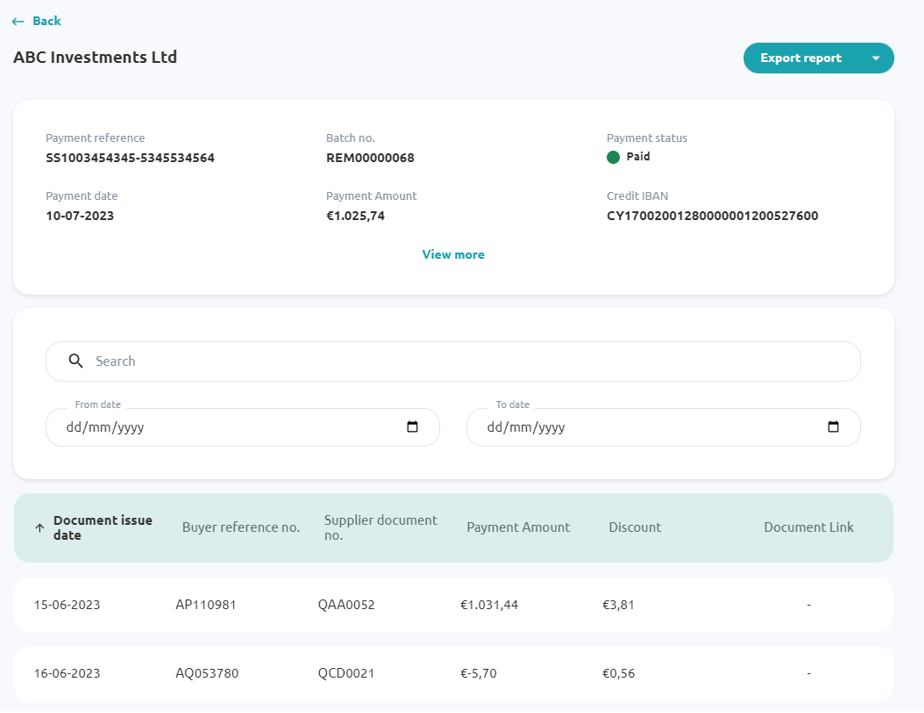
Task: Click the Buyer reference no. column header
Action: click(x=241, y=527)
